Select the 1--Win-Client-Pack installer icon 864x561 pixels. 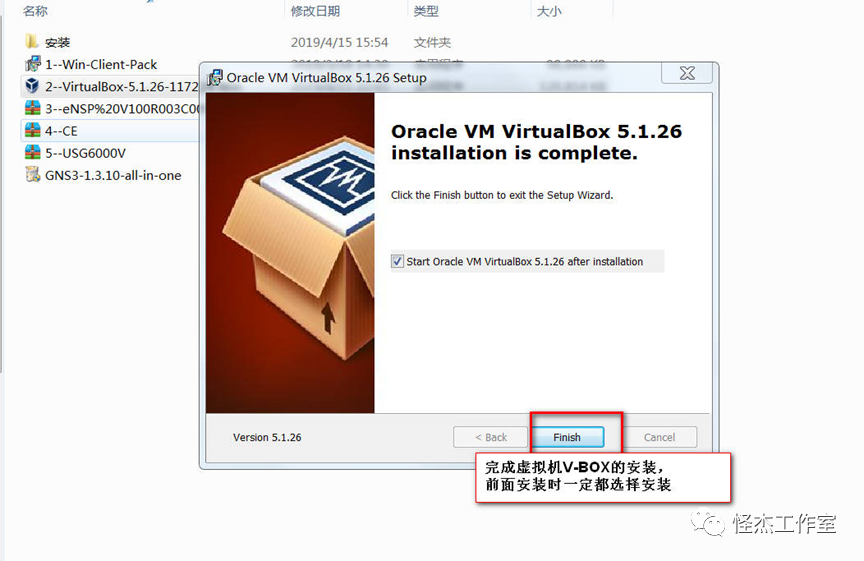(33, 64)
